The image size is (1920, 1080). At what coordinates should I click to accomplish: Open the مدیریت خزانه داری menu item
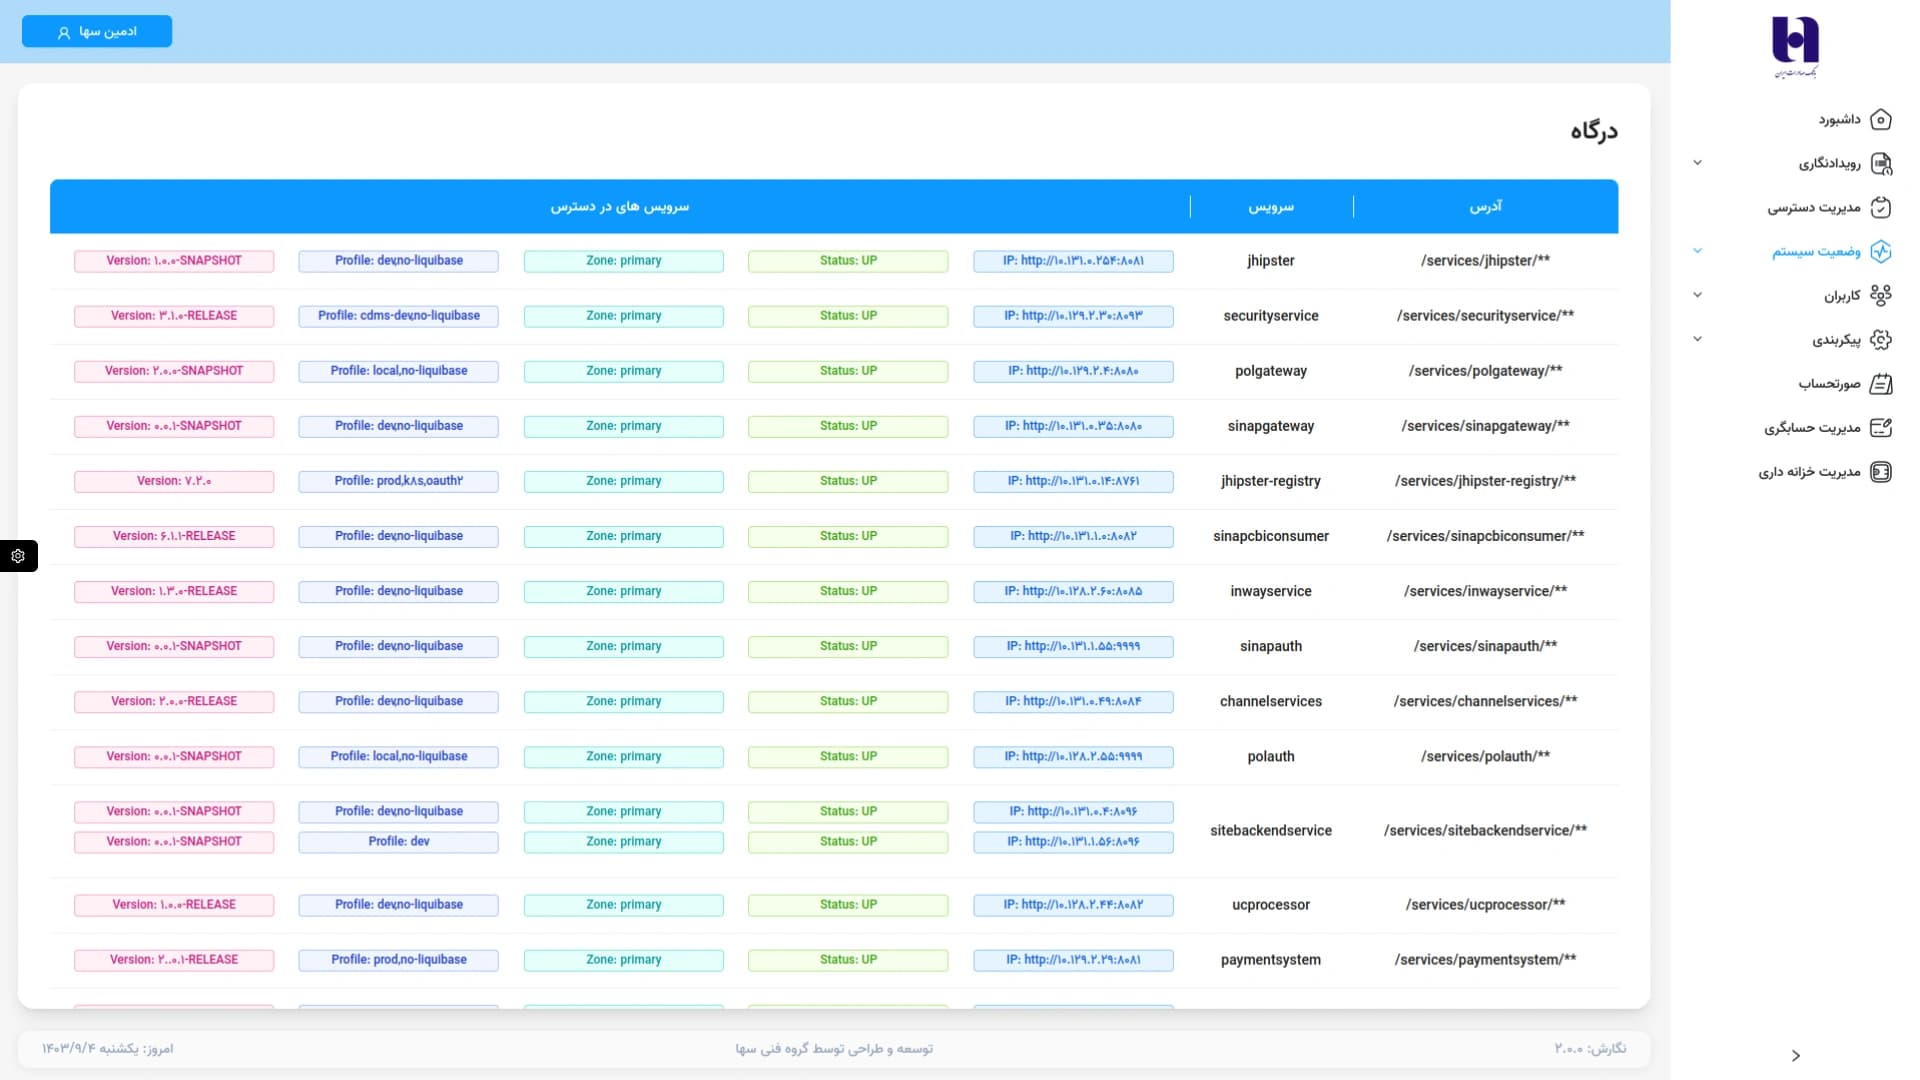tap(1809, 472)
